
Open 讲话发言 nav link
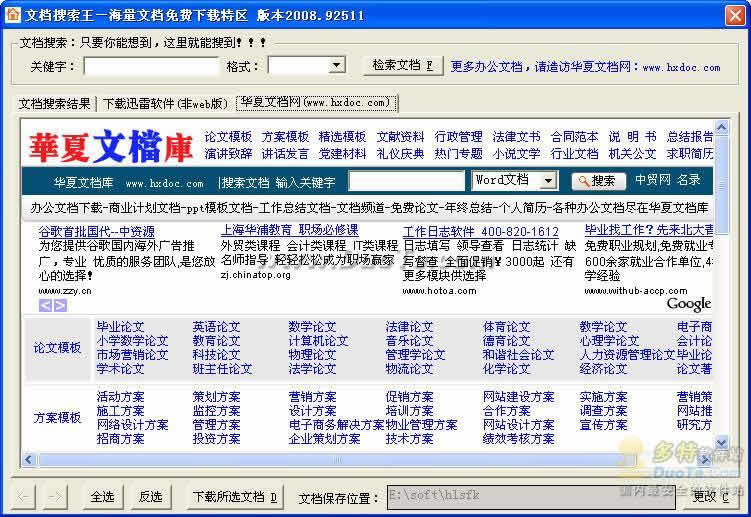pos(285,154)
